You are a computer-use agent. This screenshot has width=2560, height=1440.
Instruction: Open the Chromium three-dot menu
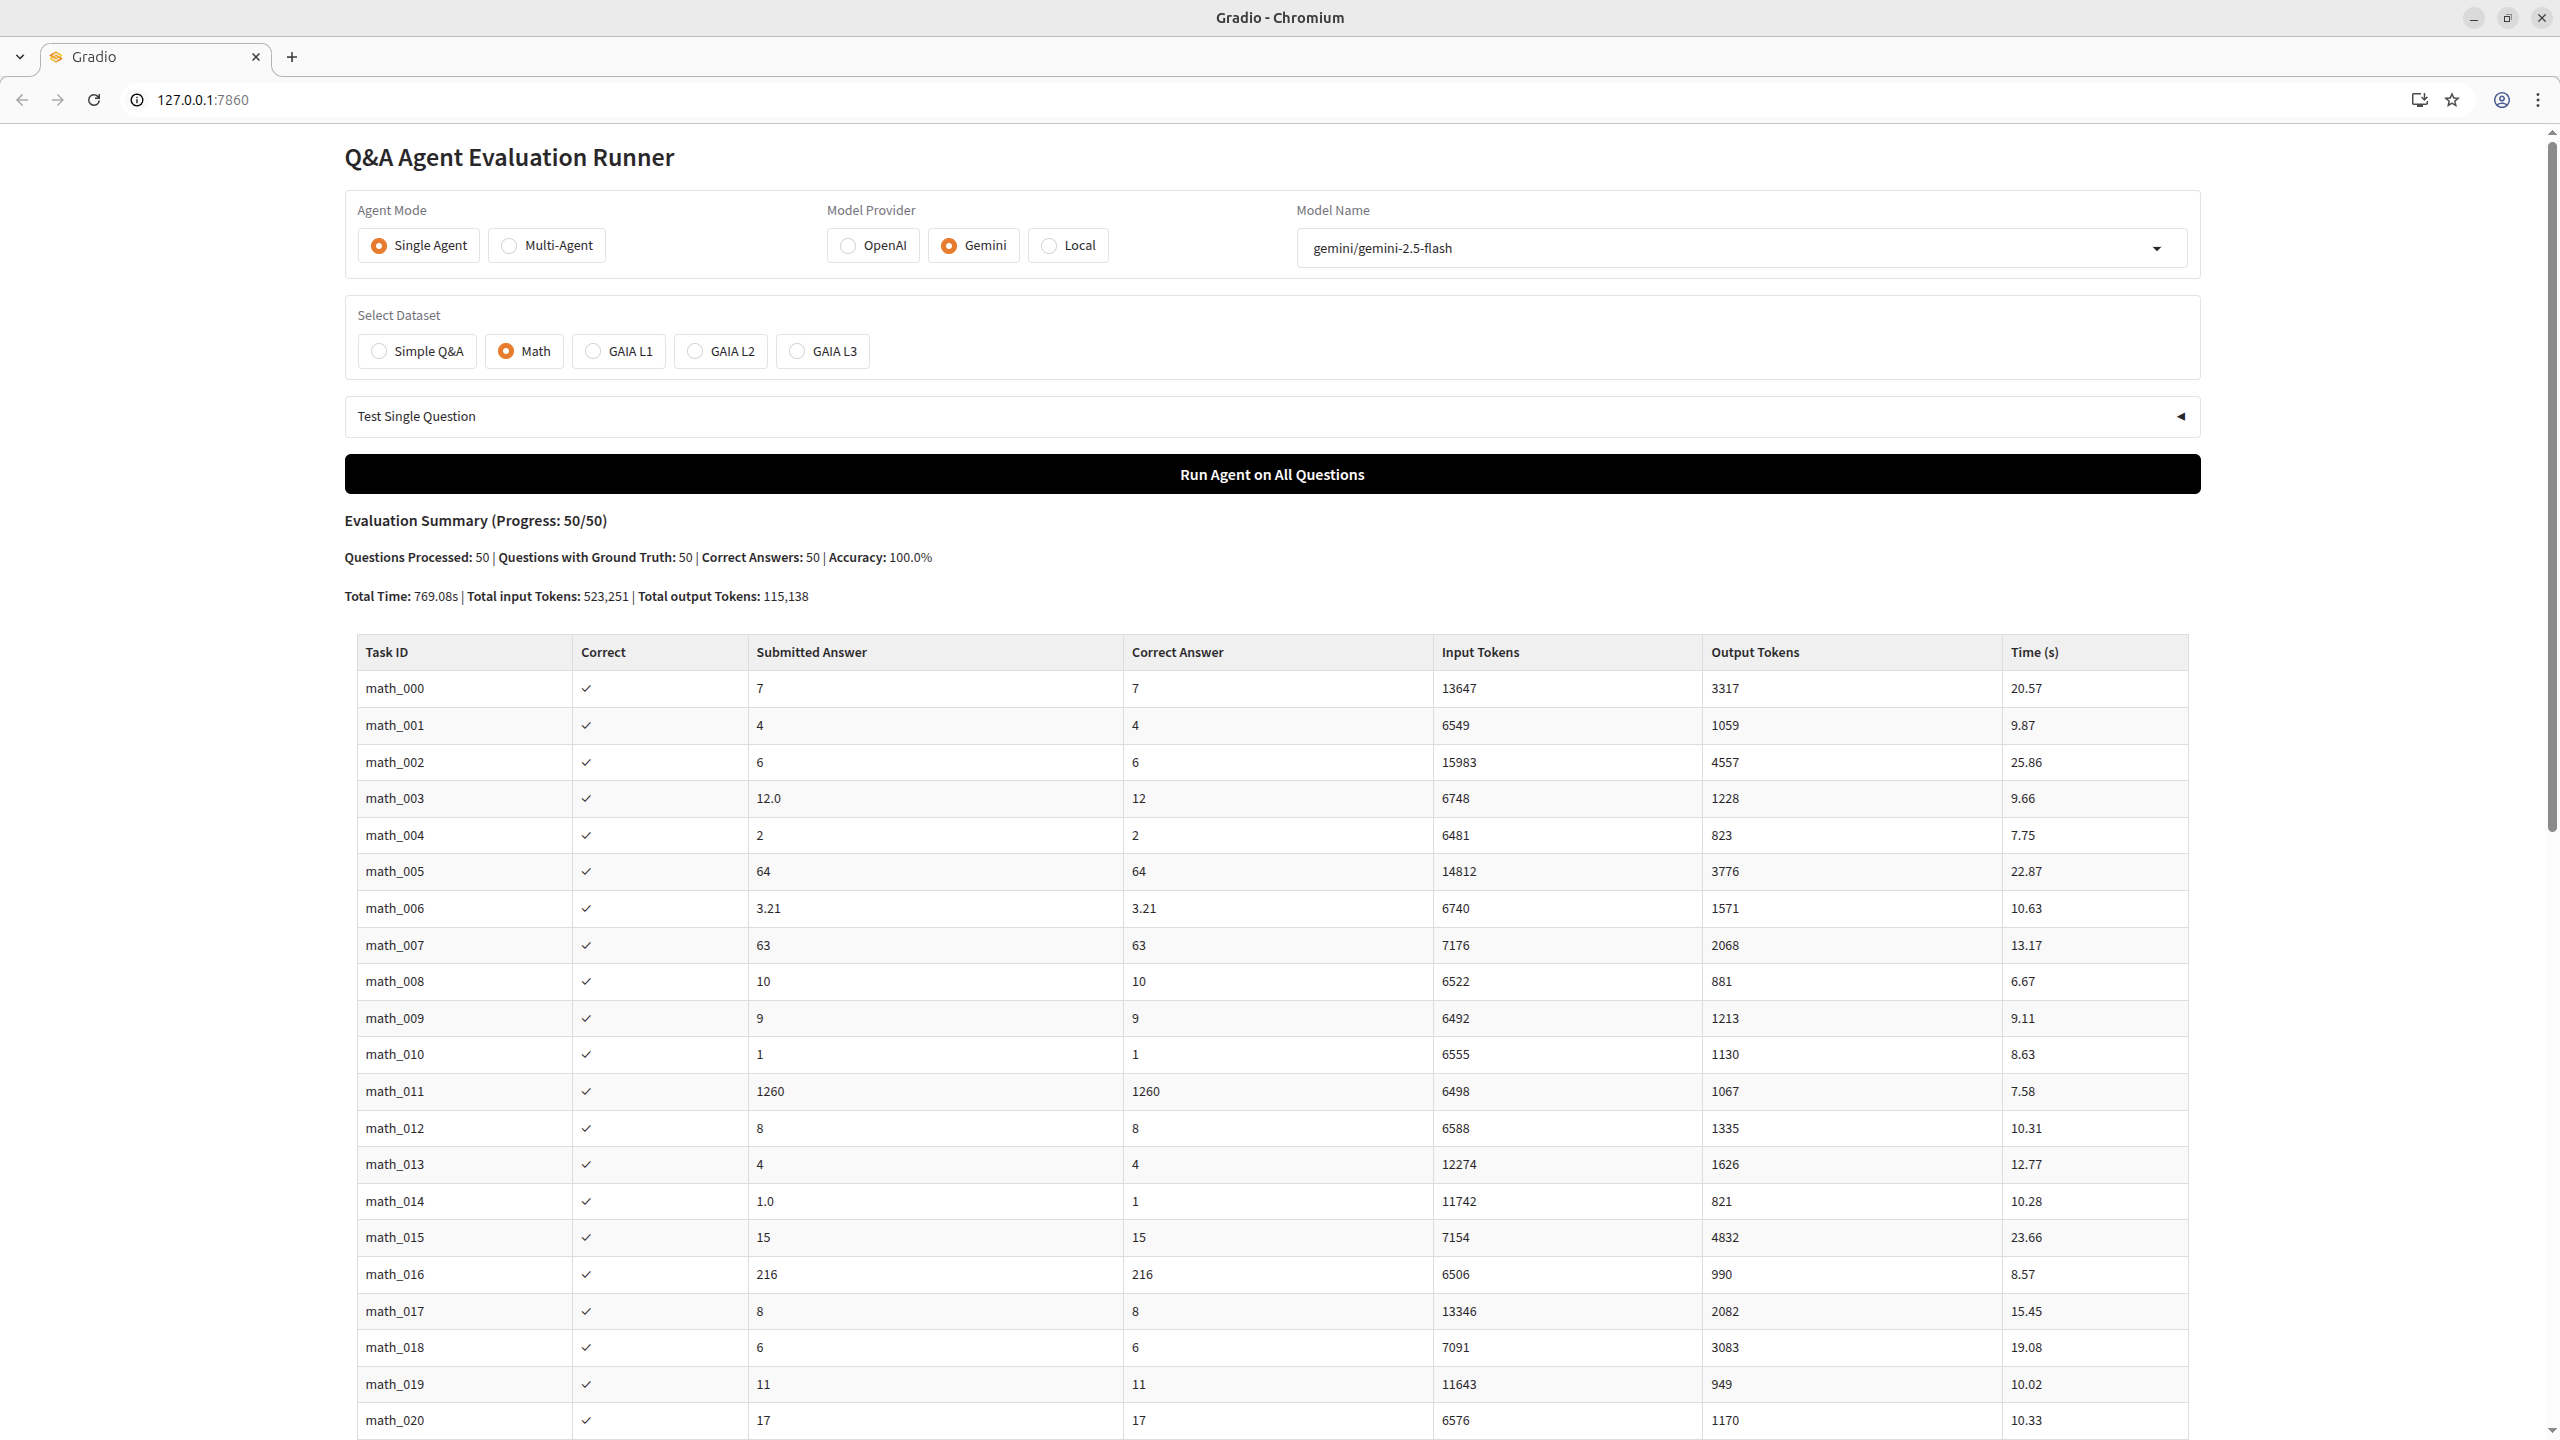(2537, 100)
